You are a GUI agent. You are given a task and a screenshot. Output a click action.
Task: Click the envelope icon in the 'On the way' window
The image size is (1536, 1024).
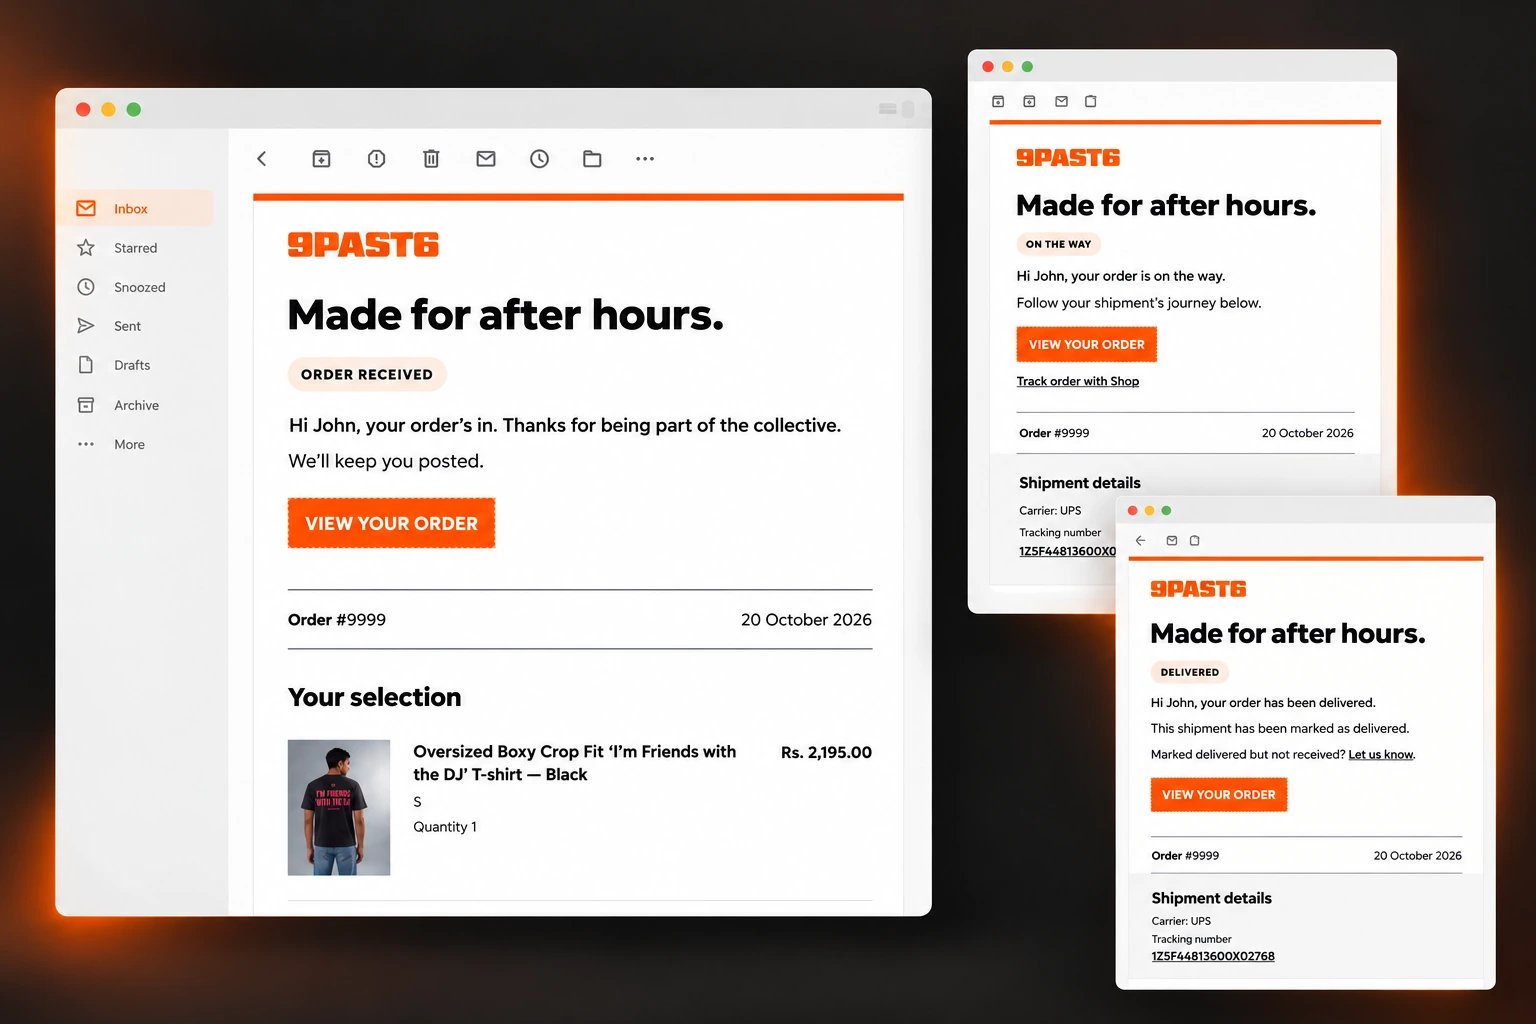(x=1062, y=101)
